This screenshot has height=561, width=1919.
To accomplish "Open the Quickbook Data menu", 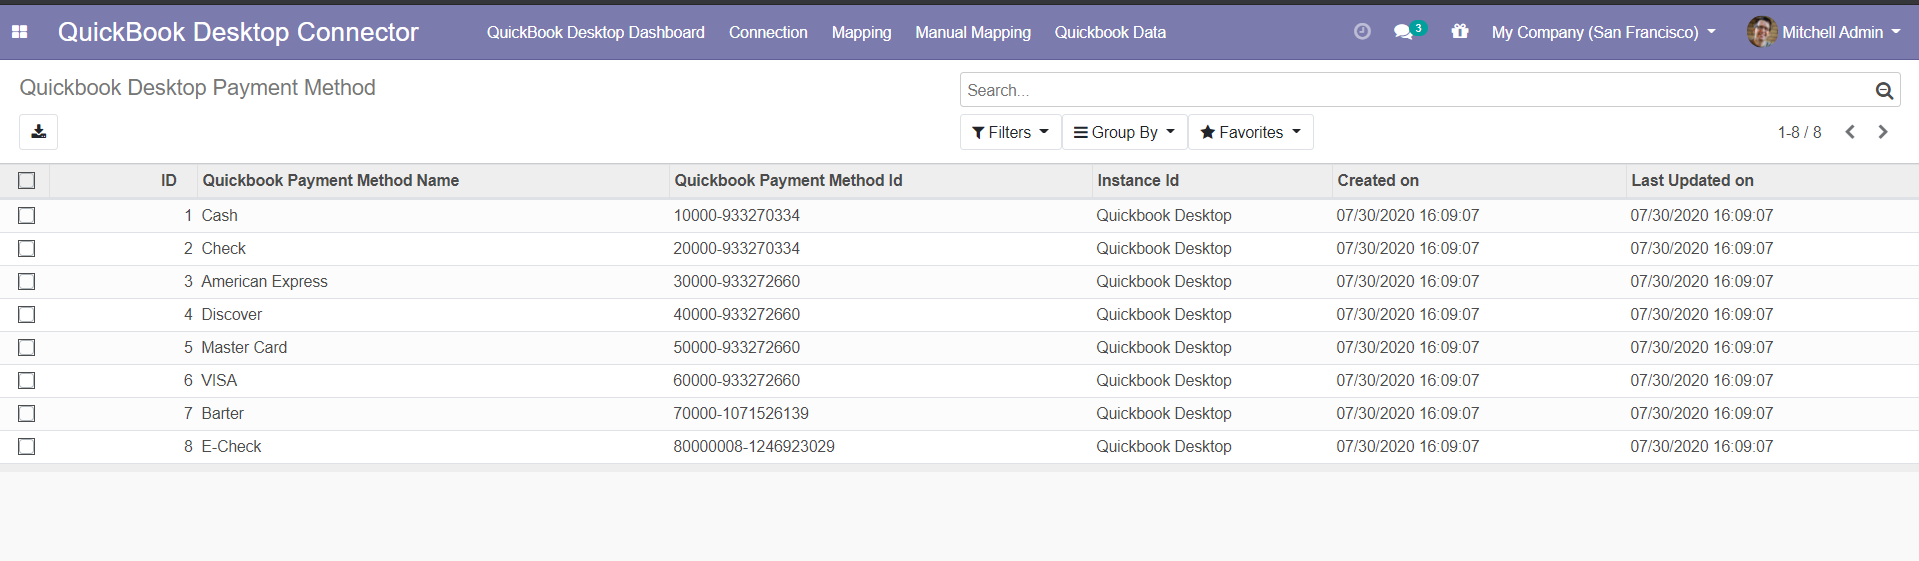I will tap(1110, 32).
